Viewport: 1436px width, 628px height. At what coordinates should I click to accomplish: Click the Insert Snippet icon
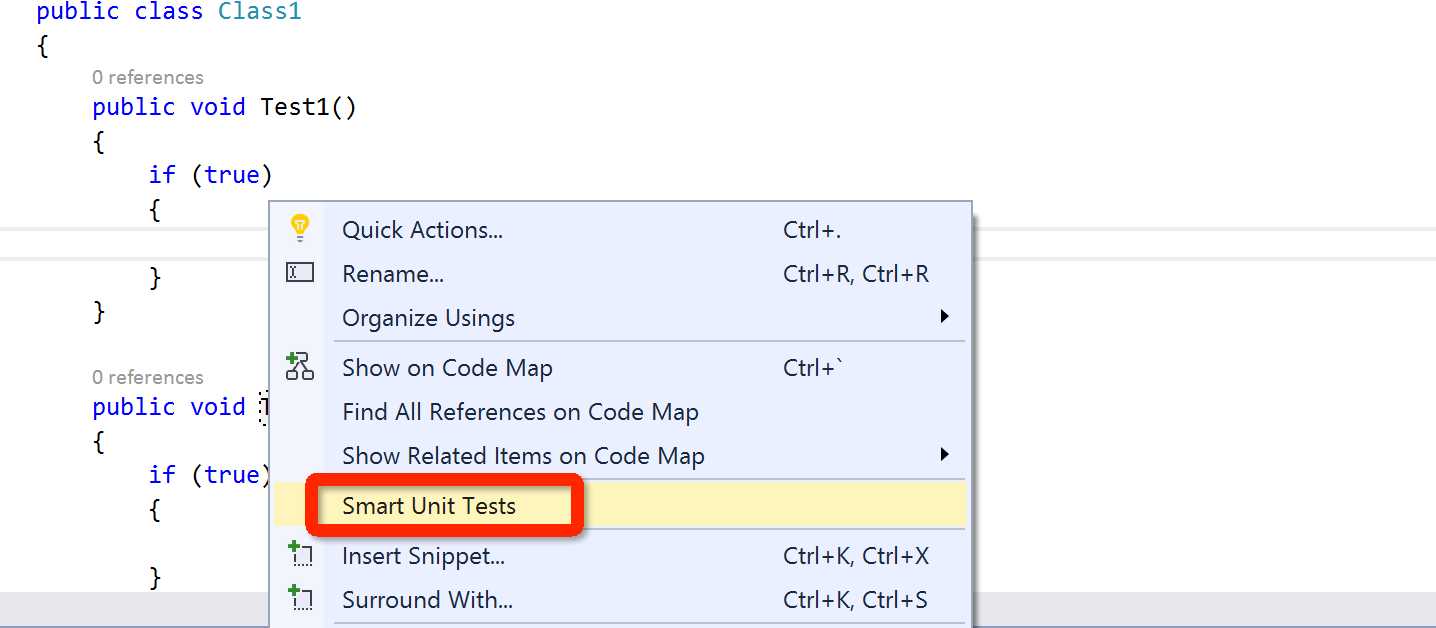click(300, 555)
